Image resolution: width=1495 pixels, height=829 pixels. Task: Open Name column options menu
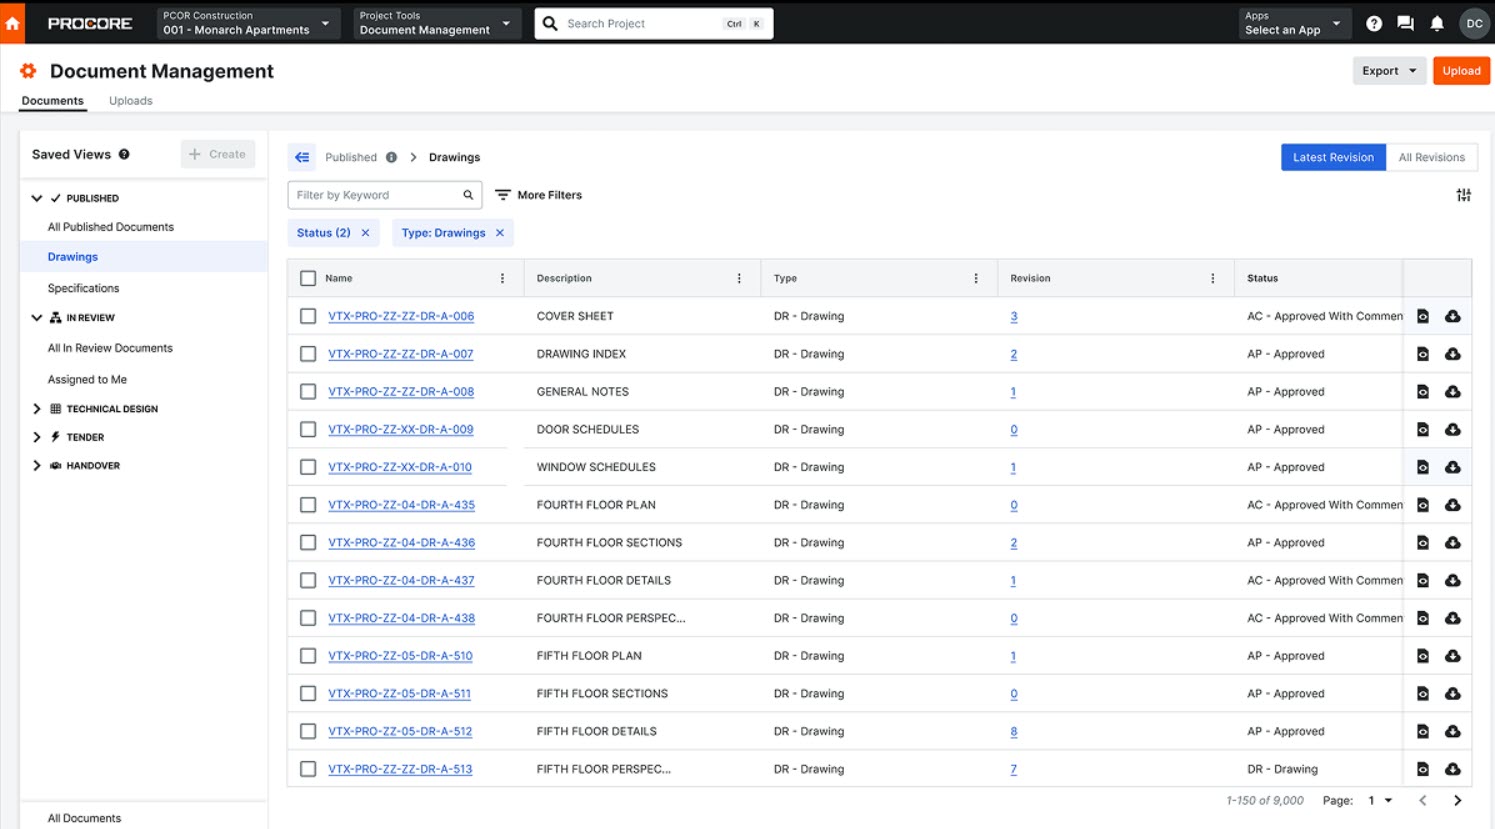(502, 278)
